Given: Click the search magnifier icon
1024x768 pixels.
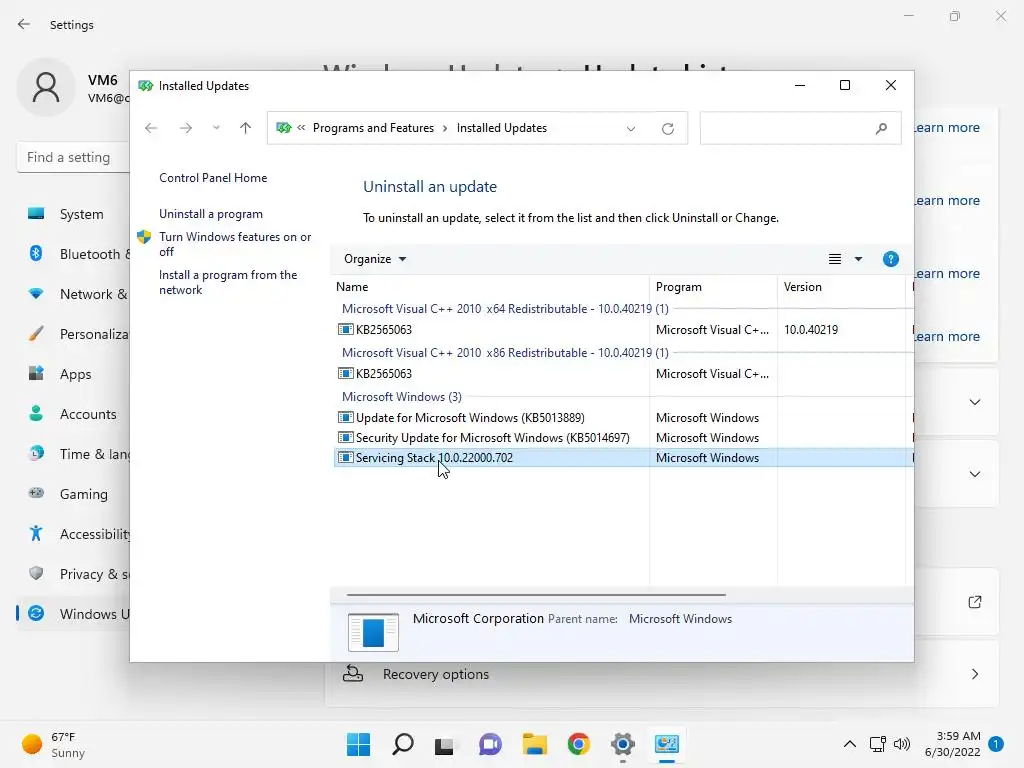Looking at the screenshot, I should pos(882,128).
